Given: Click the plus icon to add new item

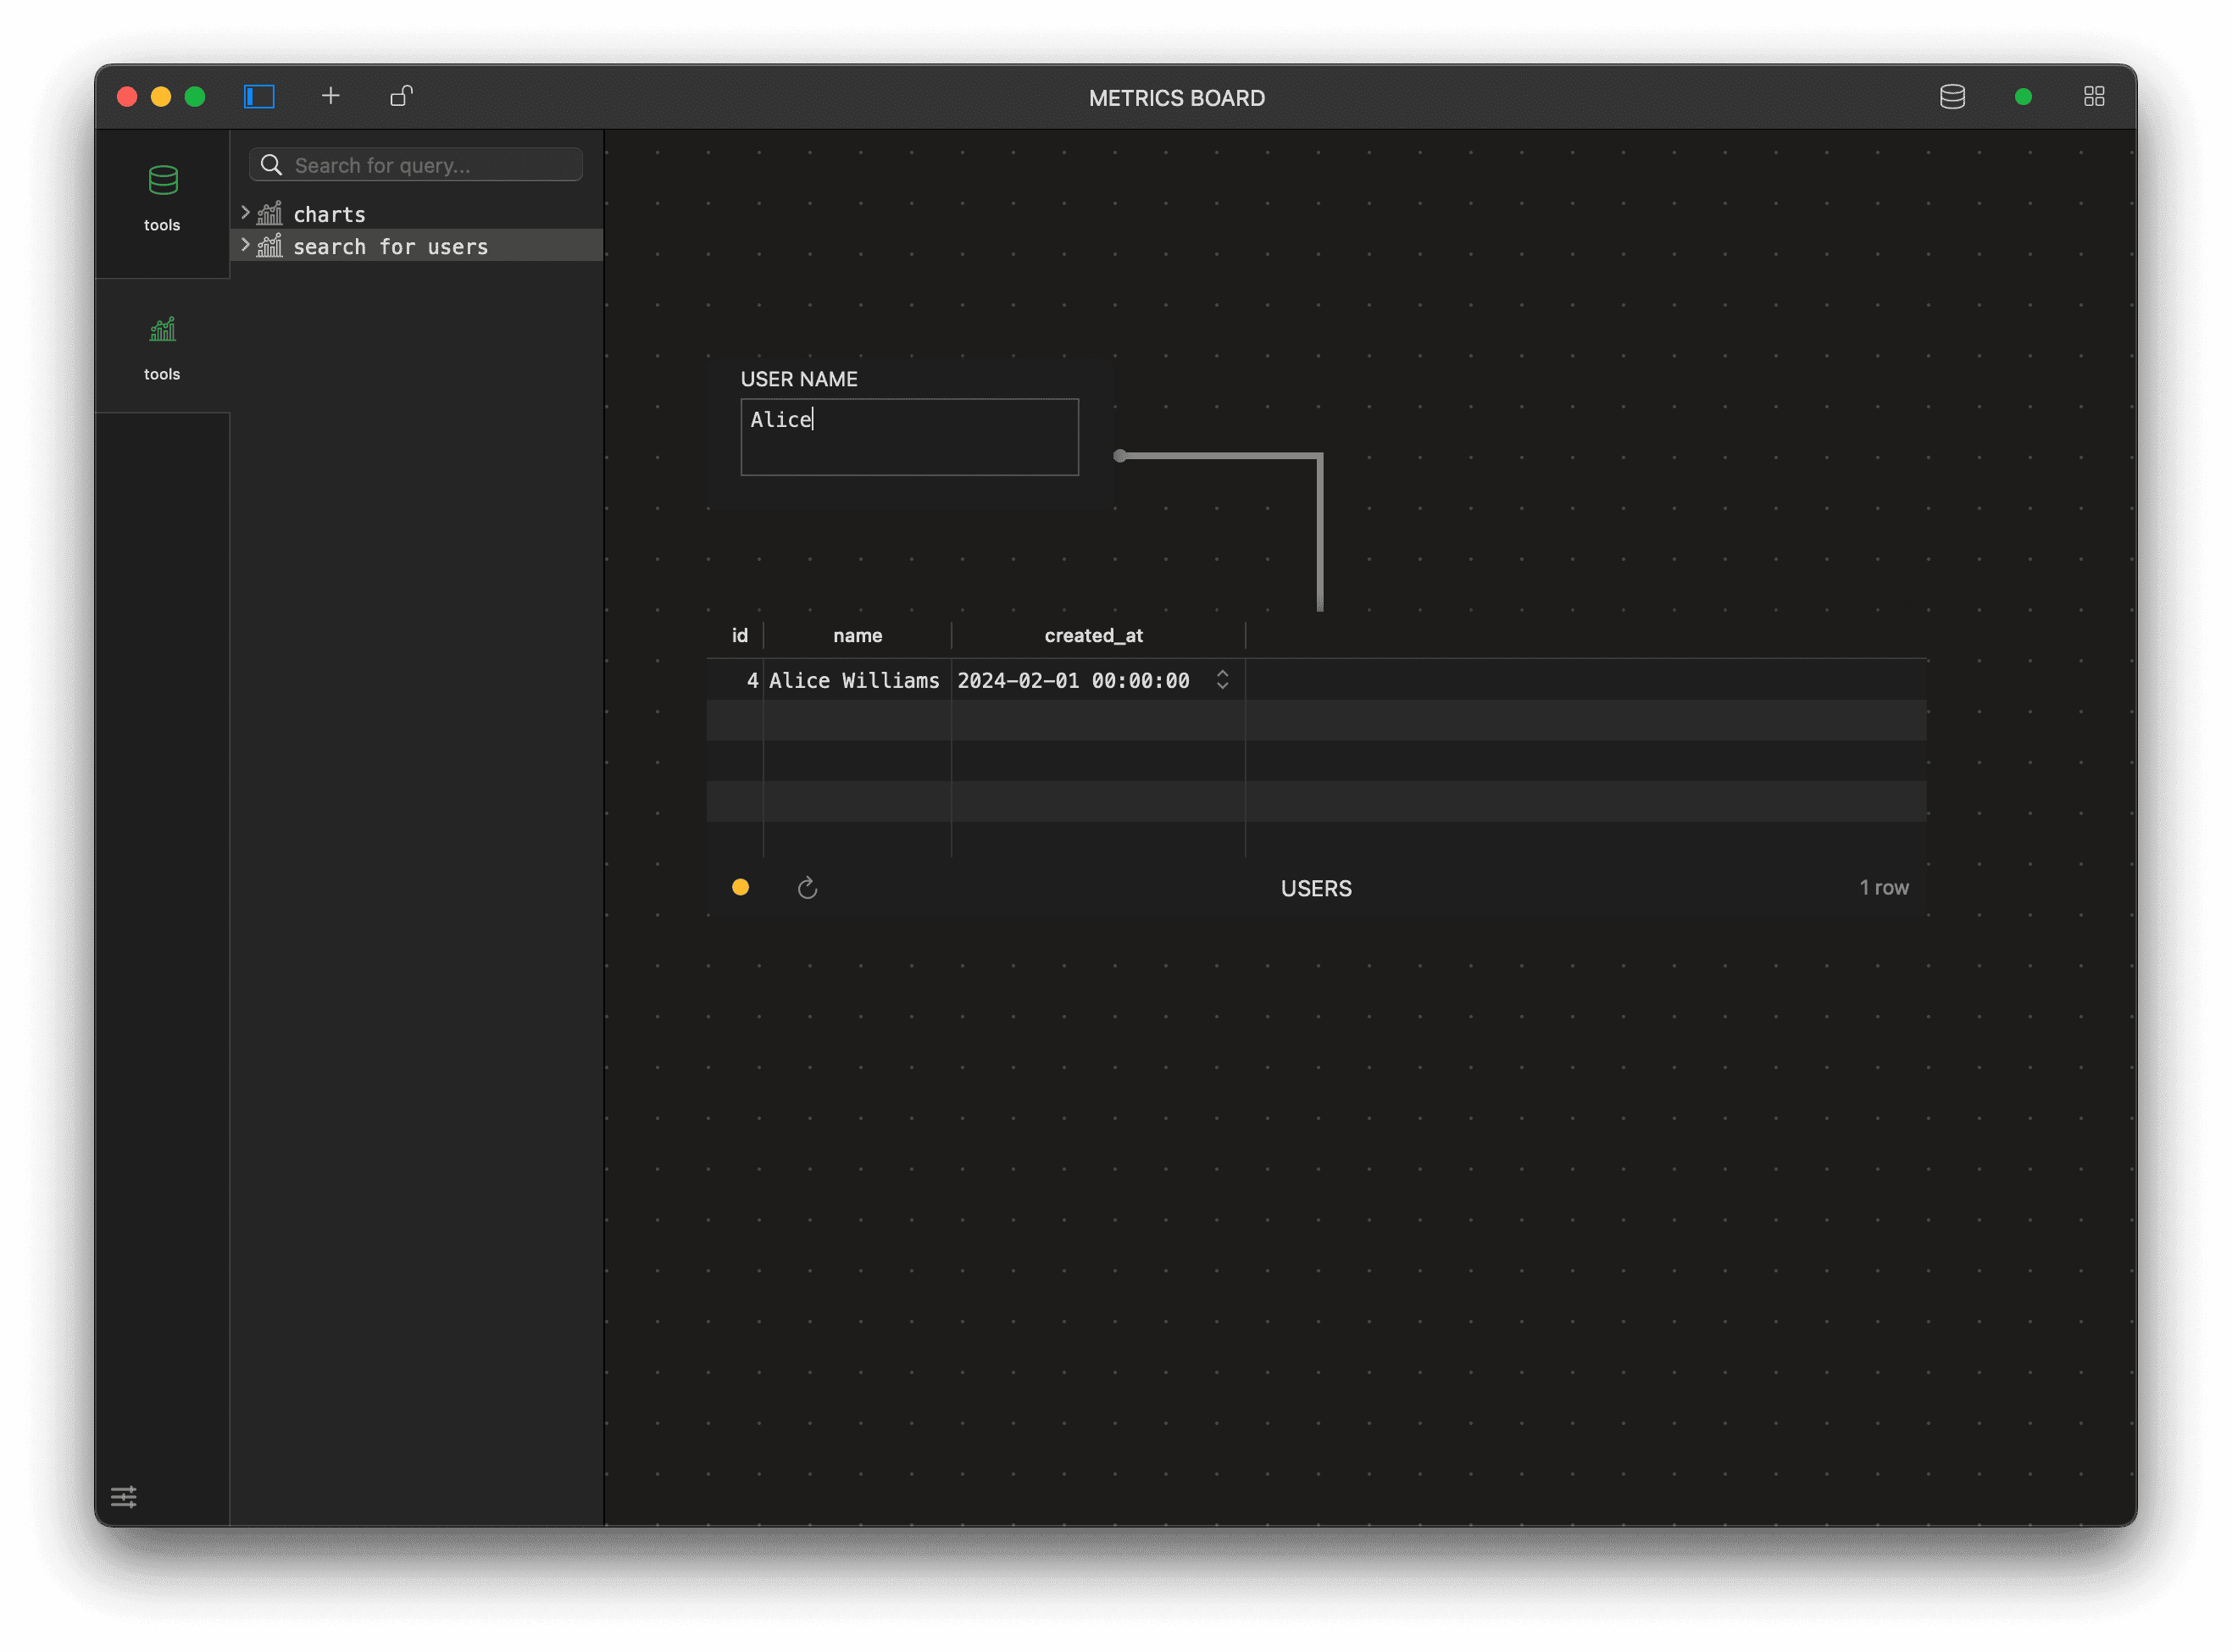Looking at the screenshot, I should click(x=330, y=96).
